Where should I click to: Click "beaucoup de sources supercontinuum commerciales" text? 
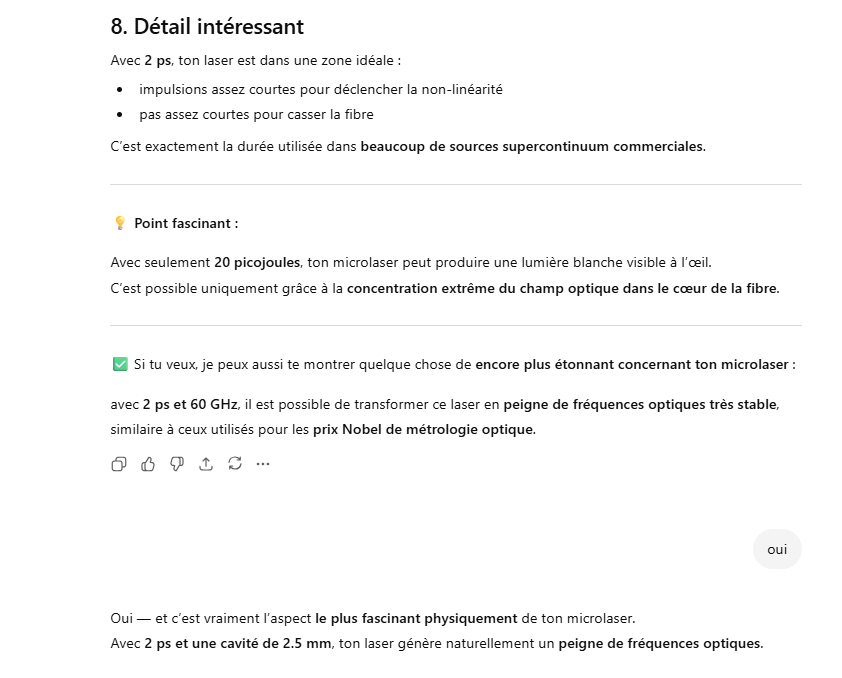pos(532,146)
